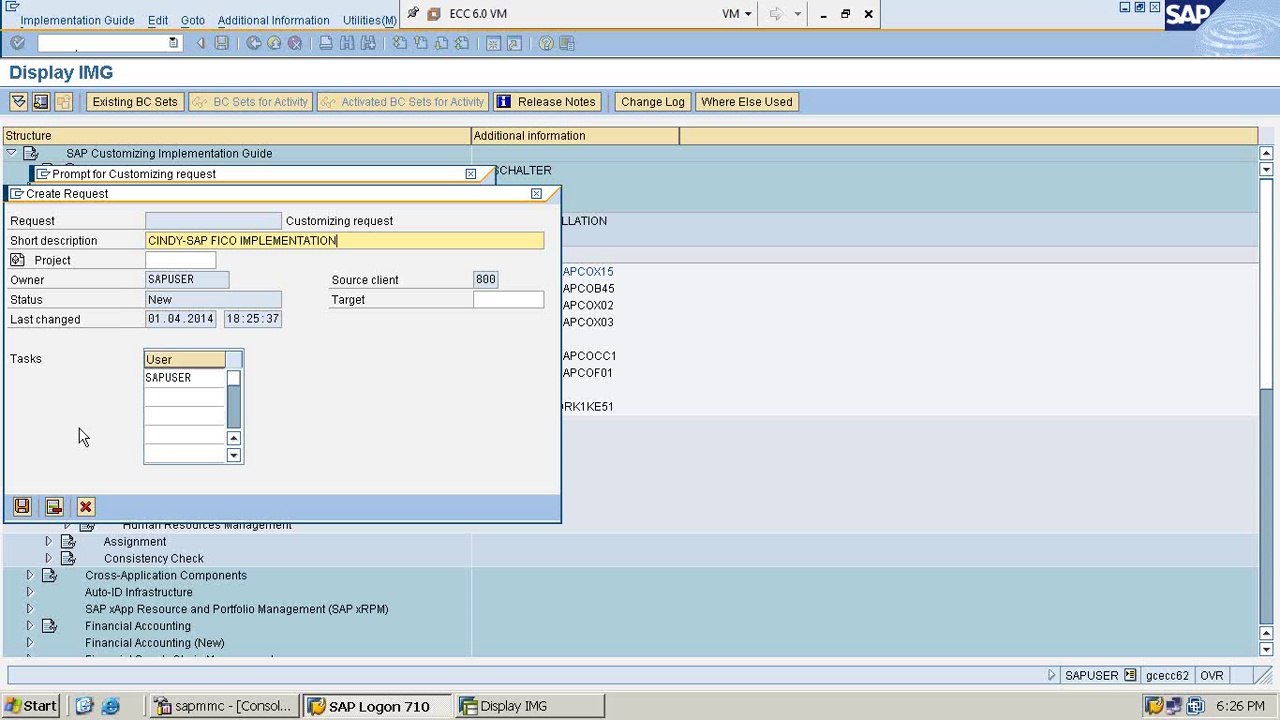Expand the Auto-ID Infrastructure node
The image size is (1280, 720).
click(29, 592)
